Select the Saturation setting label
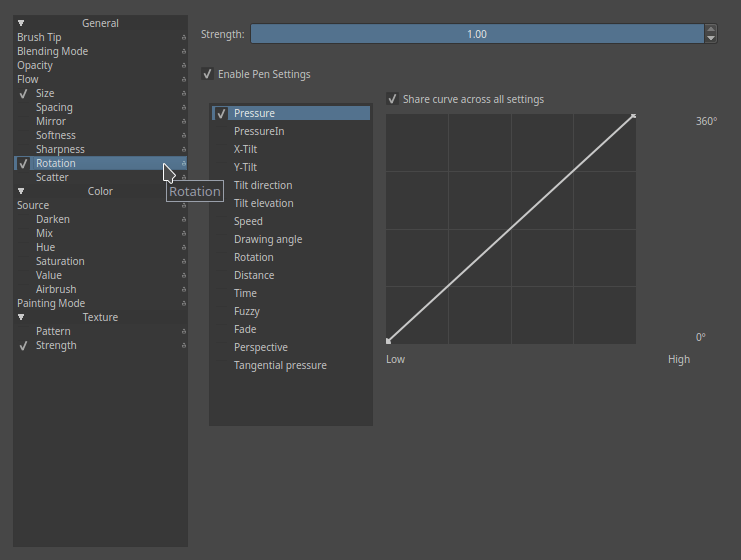Viewport: 741px width, 560px height. coord(60,261)
